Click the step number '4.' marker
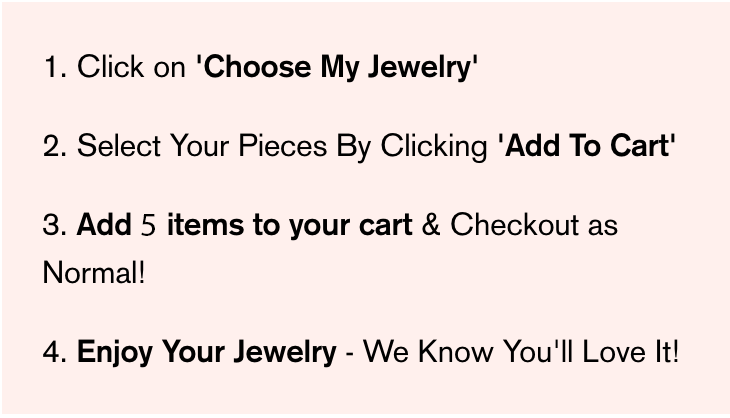 [55, 351]
